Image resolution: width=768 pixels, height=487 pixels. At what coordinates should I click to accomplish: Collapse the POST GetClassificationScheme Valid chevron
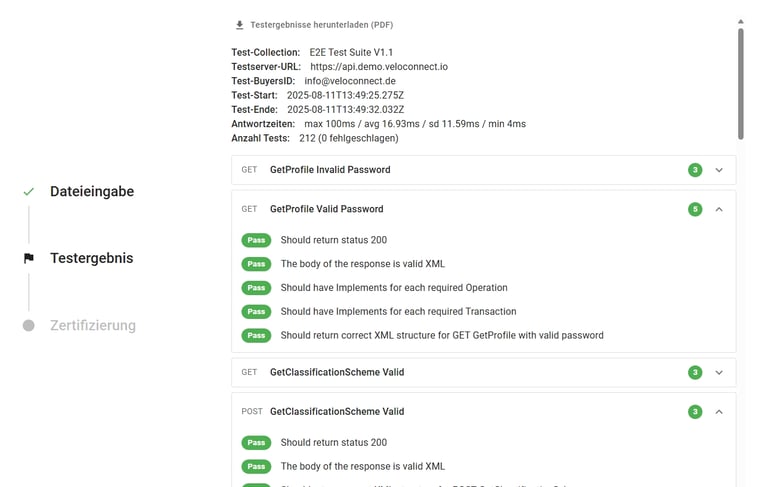point(719,412)
